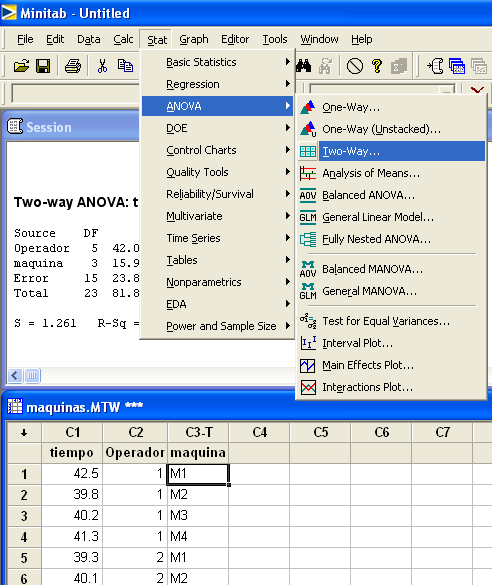Click the Cut scissors icon
Viewport: 492px width, 585px height.
[102, 66]
